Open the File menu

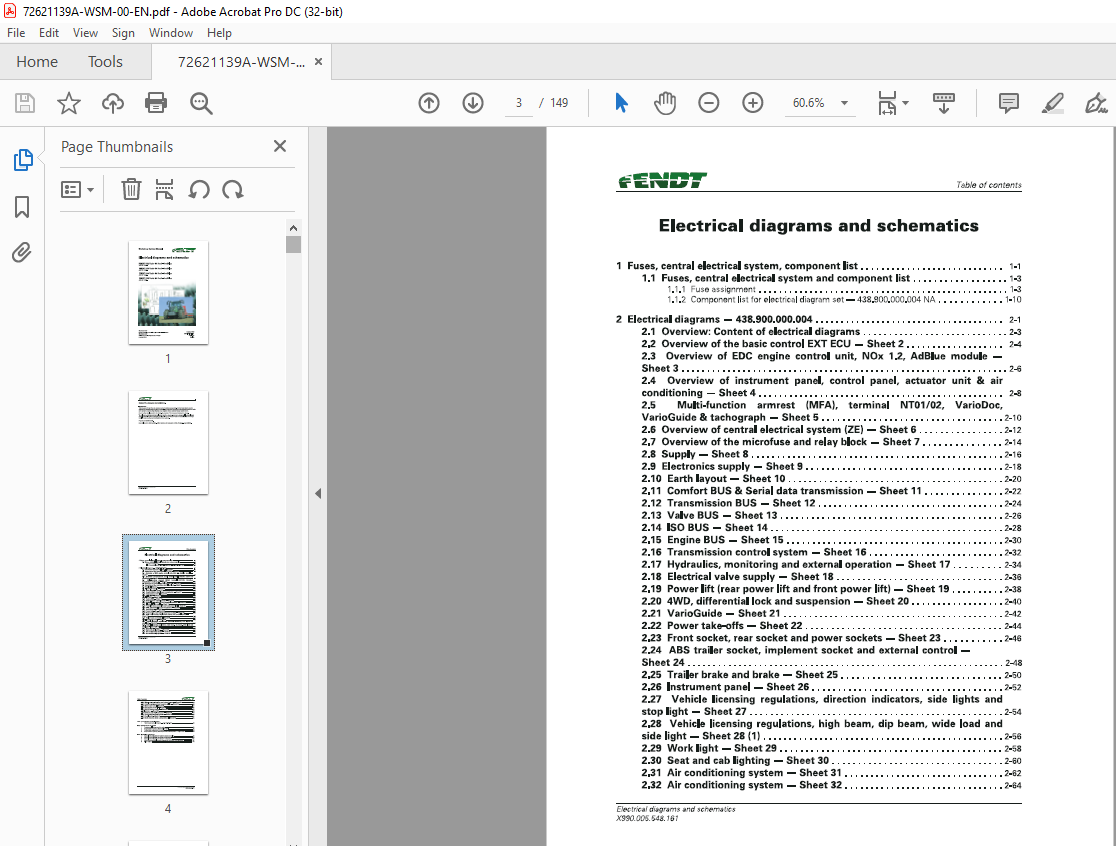pos(16,33)
